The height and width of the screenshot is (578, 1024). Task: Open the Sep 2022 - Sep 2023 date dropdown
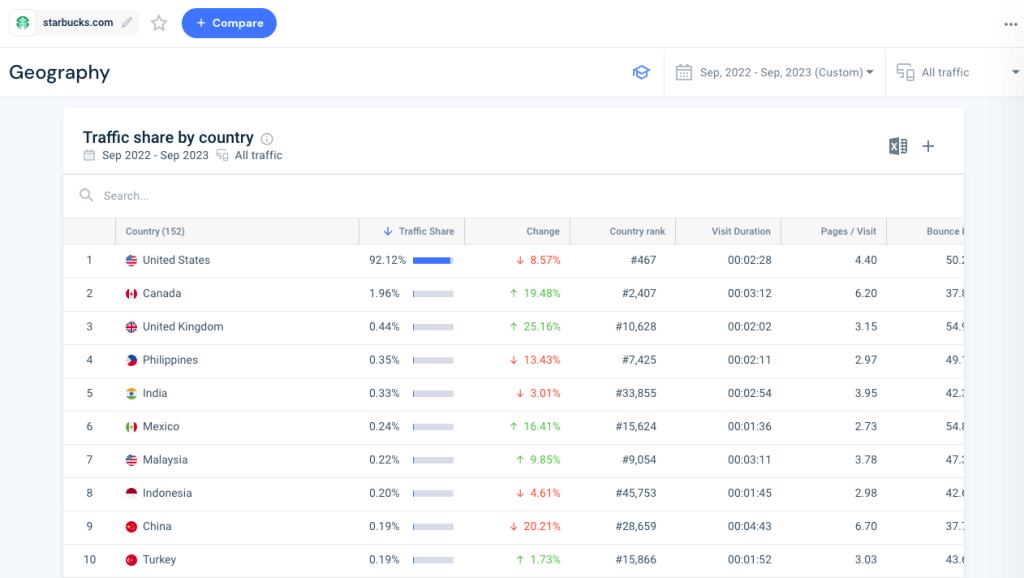[x=780, y=72]
